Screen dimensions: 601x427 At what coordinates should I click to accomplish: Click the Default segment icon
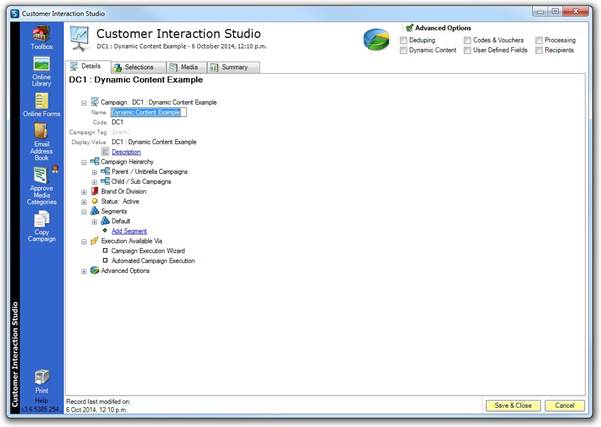click(x=105, y=221)
